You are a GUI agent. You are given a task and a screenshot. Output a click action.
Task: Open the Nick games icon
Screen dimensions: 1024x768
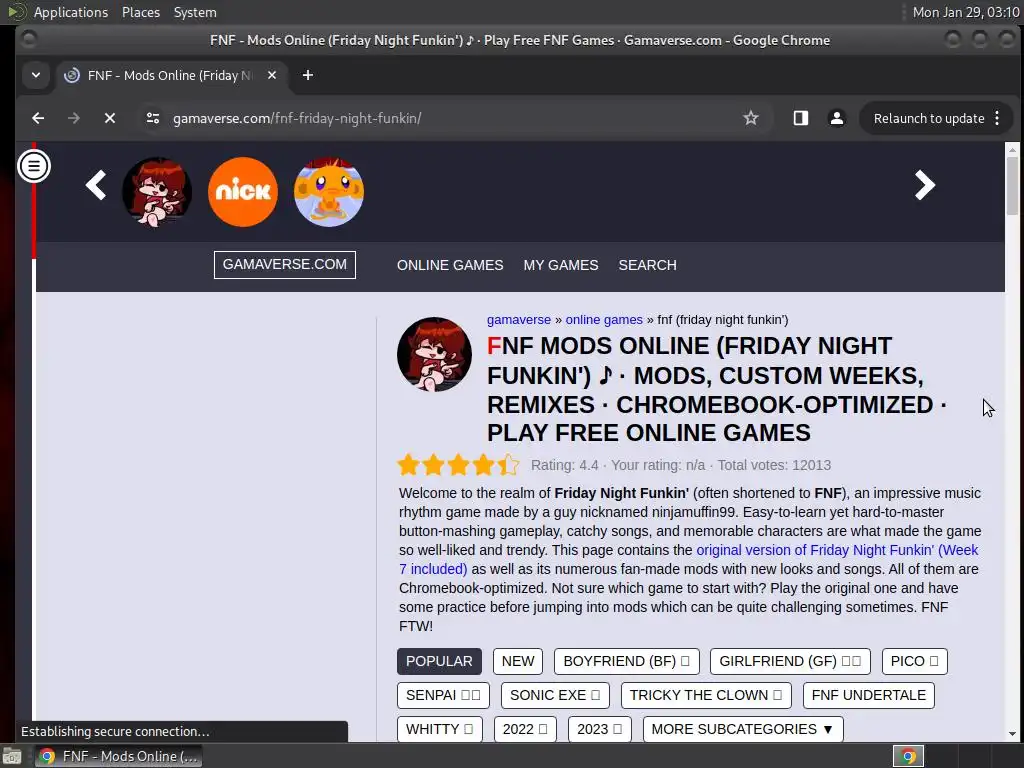243,192
